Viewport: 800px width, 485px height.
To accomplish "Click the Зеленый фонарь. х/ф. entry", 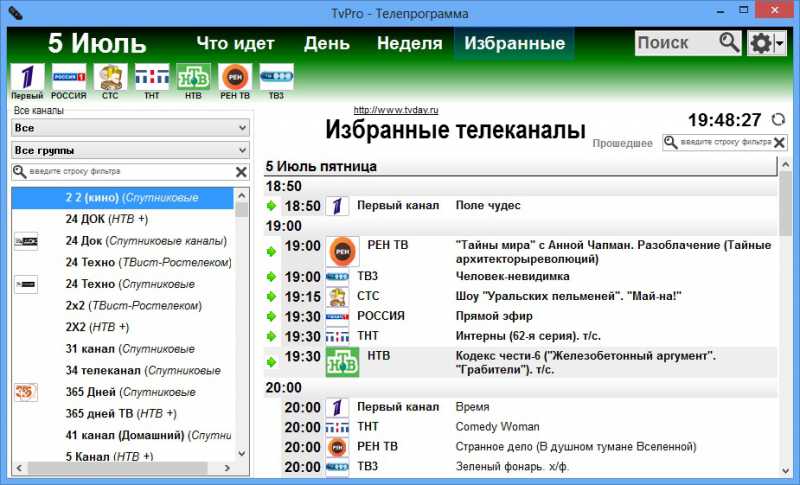I will click(x=512, y=467).
